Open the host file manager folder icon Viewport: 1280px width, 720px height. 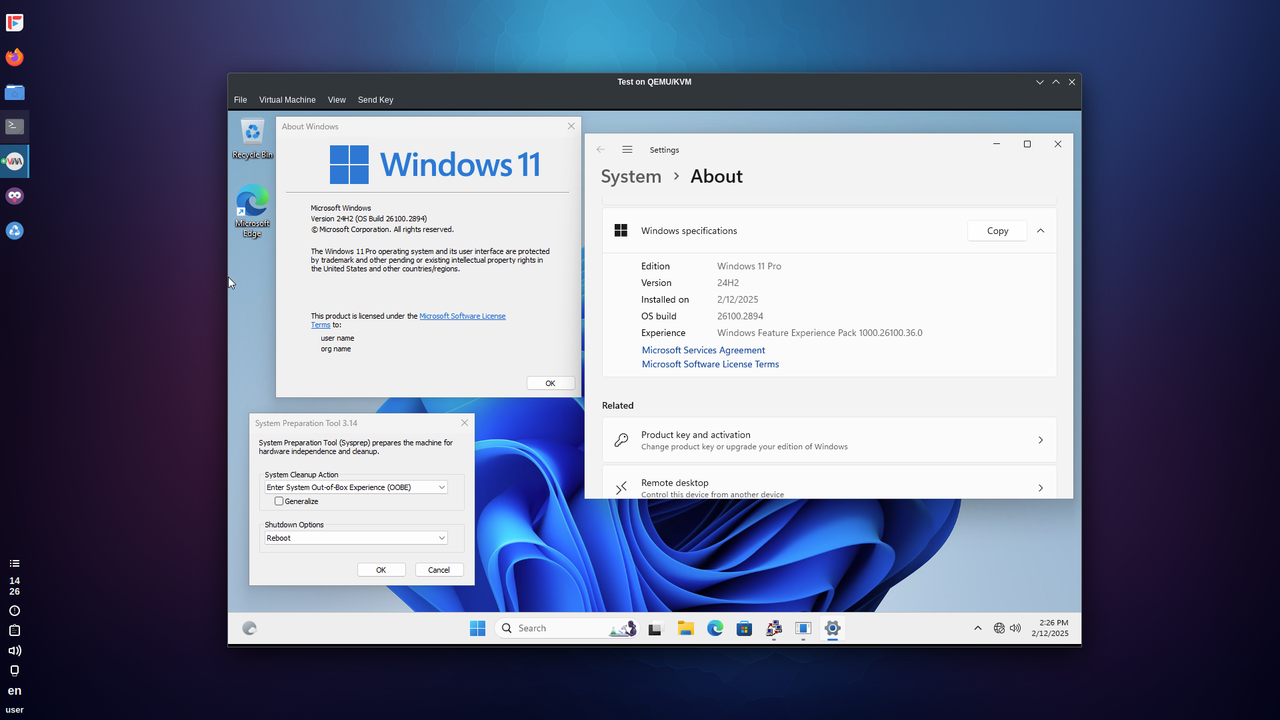coord(14,92)
